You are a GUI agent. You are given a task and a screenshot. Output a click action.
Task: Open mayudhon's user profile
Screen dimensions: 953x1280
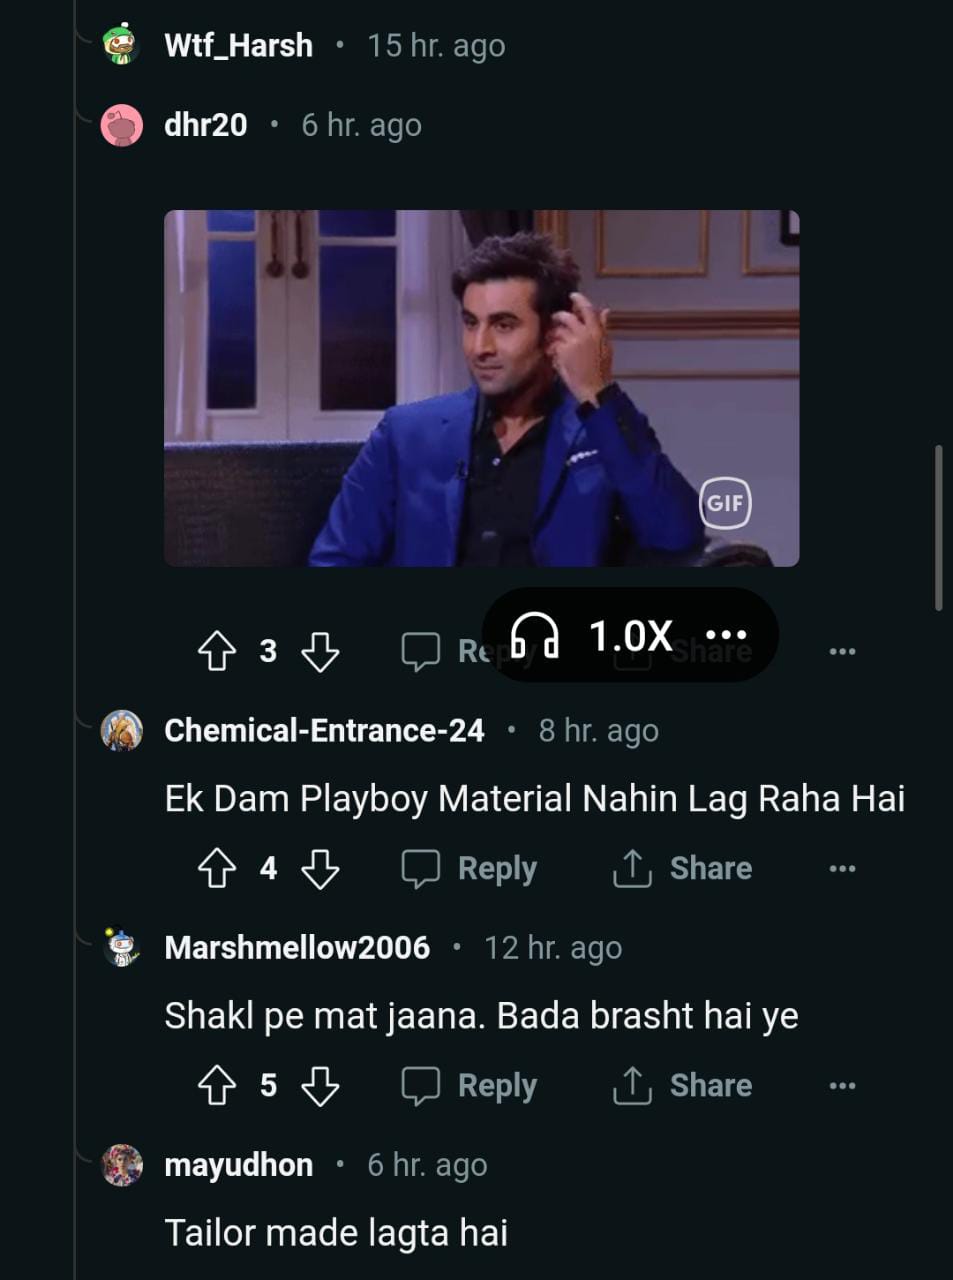(x=238, y=1165)
